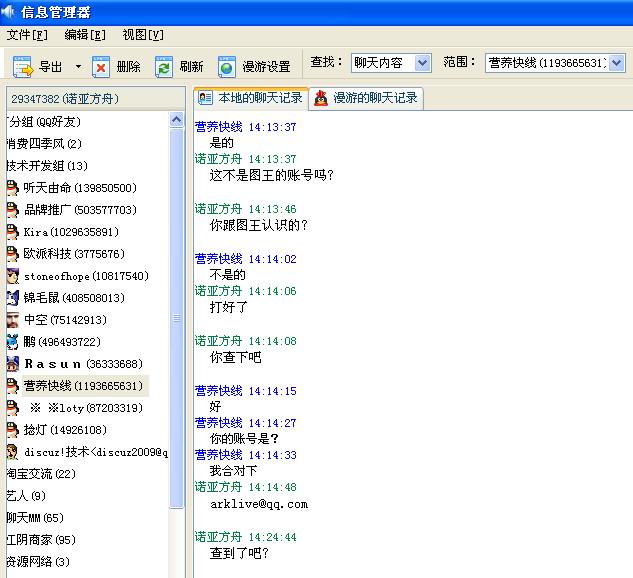The width and height of the screenshot is (633, 578).
Task: Select contact name 中空(75142913)
Action: [65, 320]
